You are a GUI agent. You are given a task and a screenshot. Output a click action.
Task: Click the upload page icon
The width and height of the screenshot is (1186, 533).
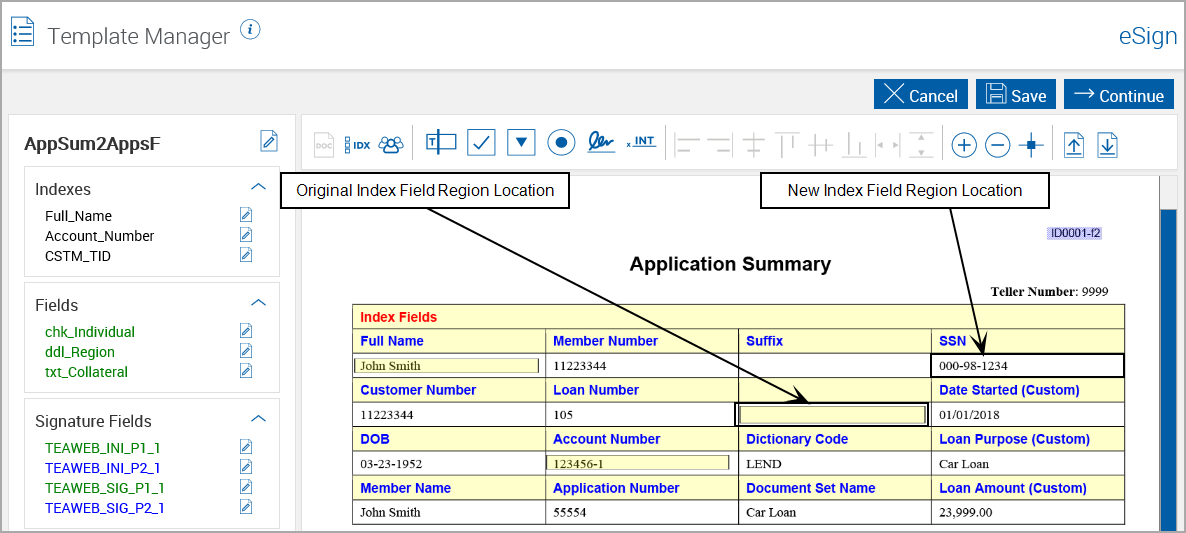pyautogui.click(x=1073, y=144)
